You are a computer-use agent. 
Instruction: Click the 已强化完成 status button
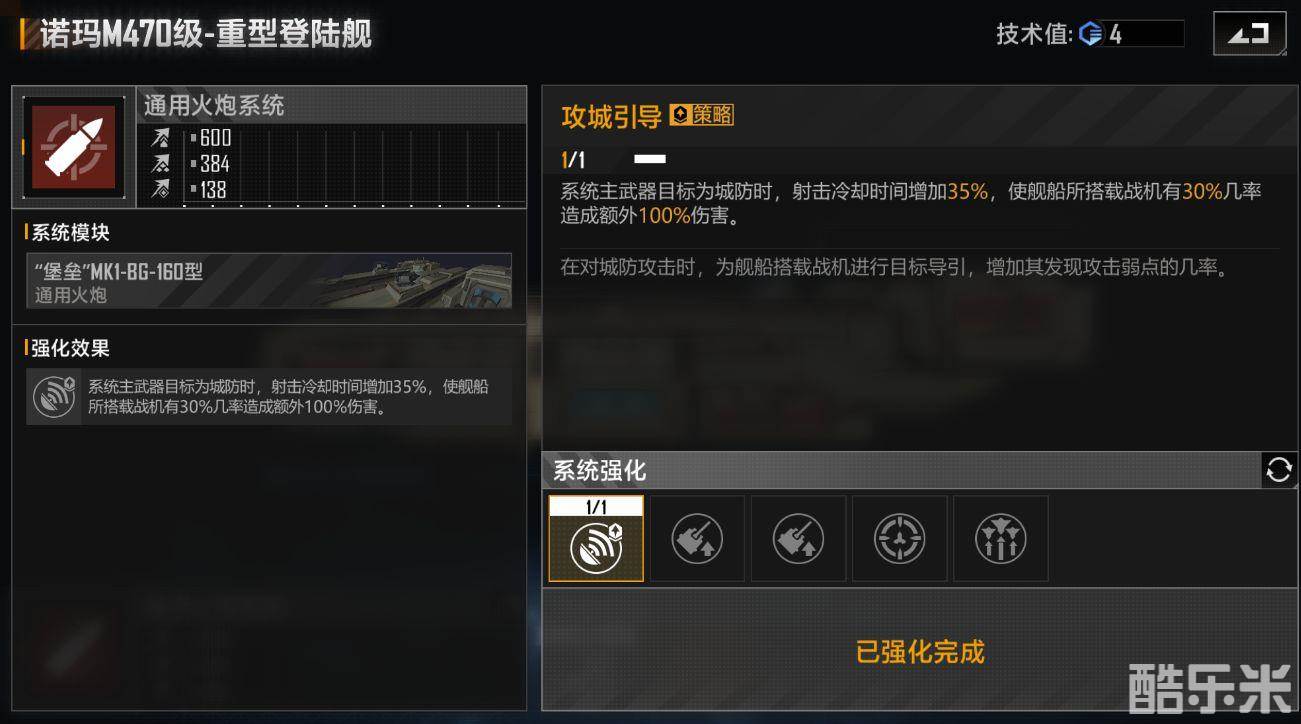[920, 652]
